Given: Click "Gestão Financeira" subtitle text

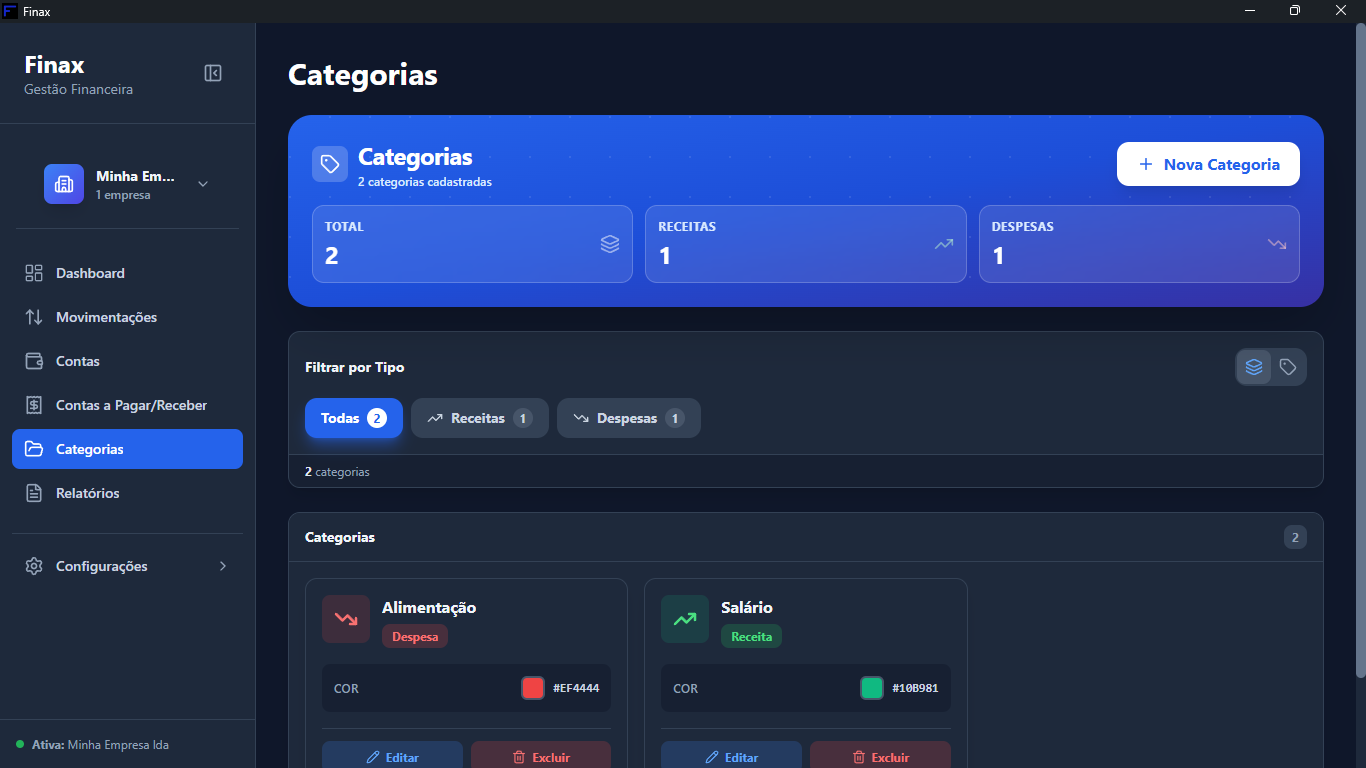Looking at the screenshot, I should [78, 89].
